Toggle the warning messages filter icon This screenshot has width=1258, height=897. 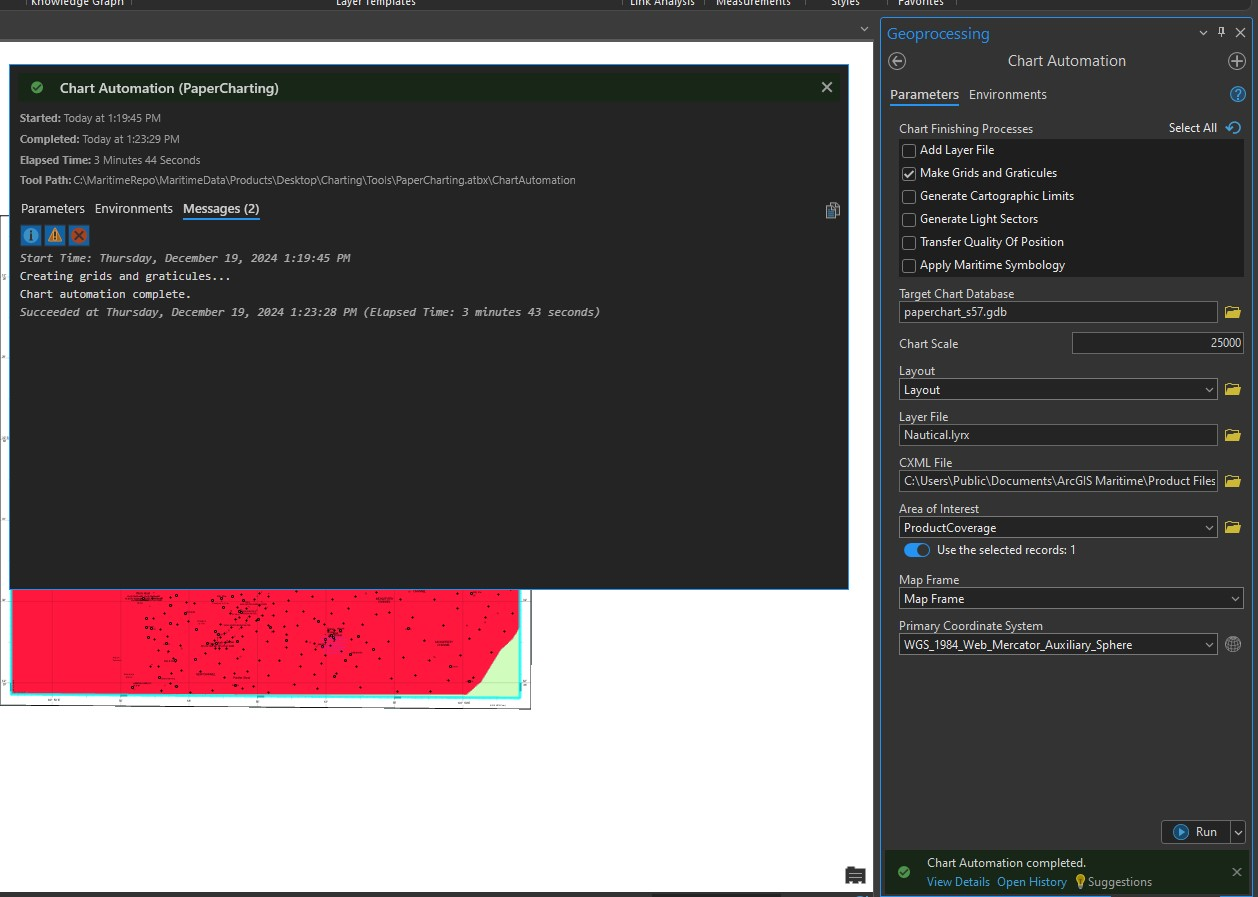click(x=54, y=235)
